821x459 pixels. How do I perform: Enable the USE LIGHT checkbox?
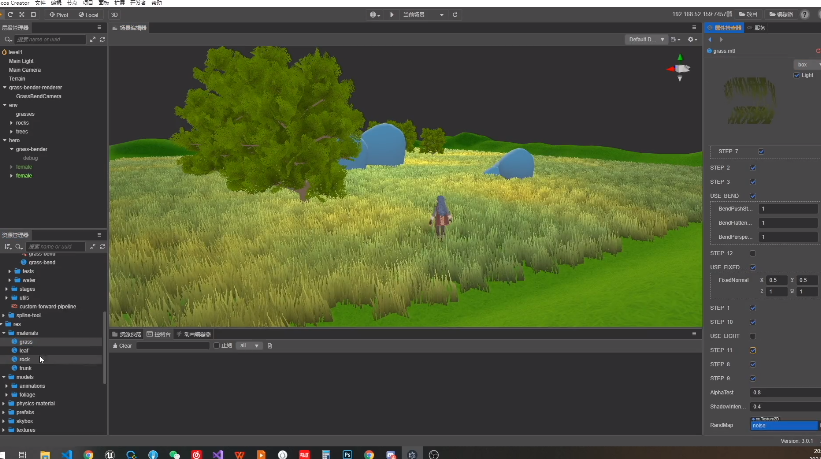pos(753,336)
